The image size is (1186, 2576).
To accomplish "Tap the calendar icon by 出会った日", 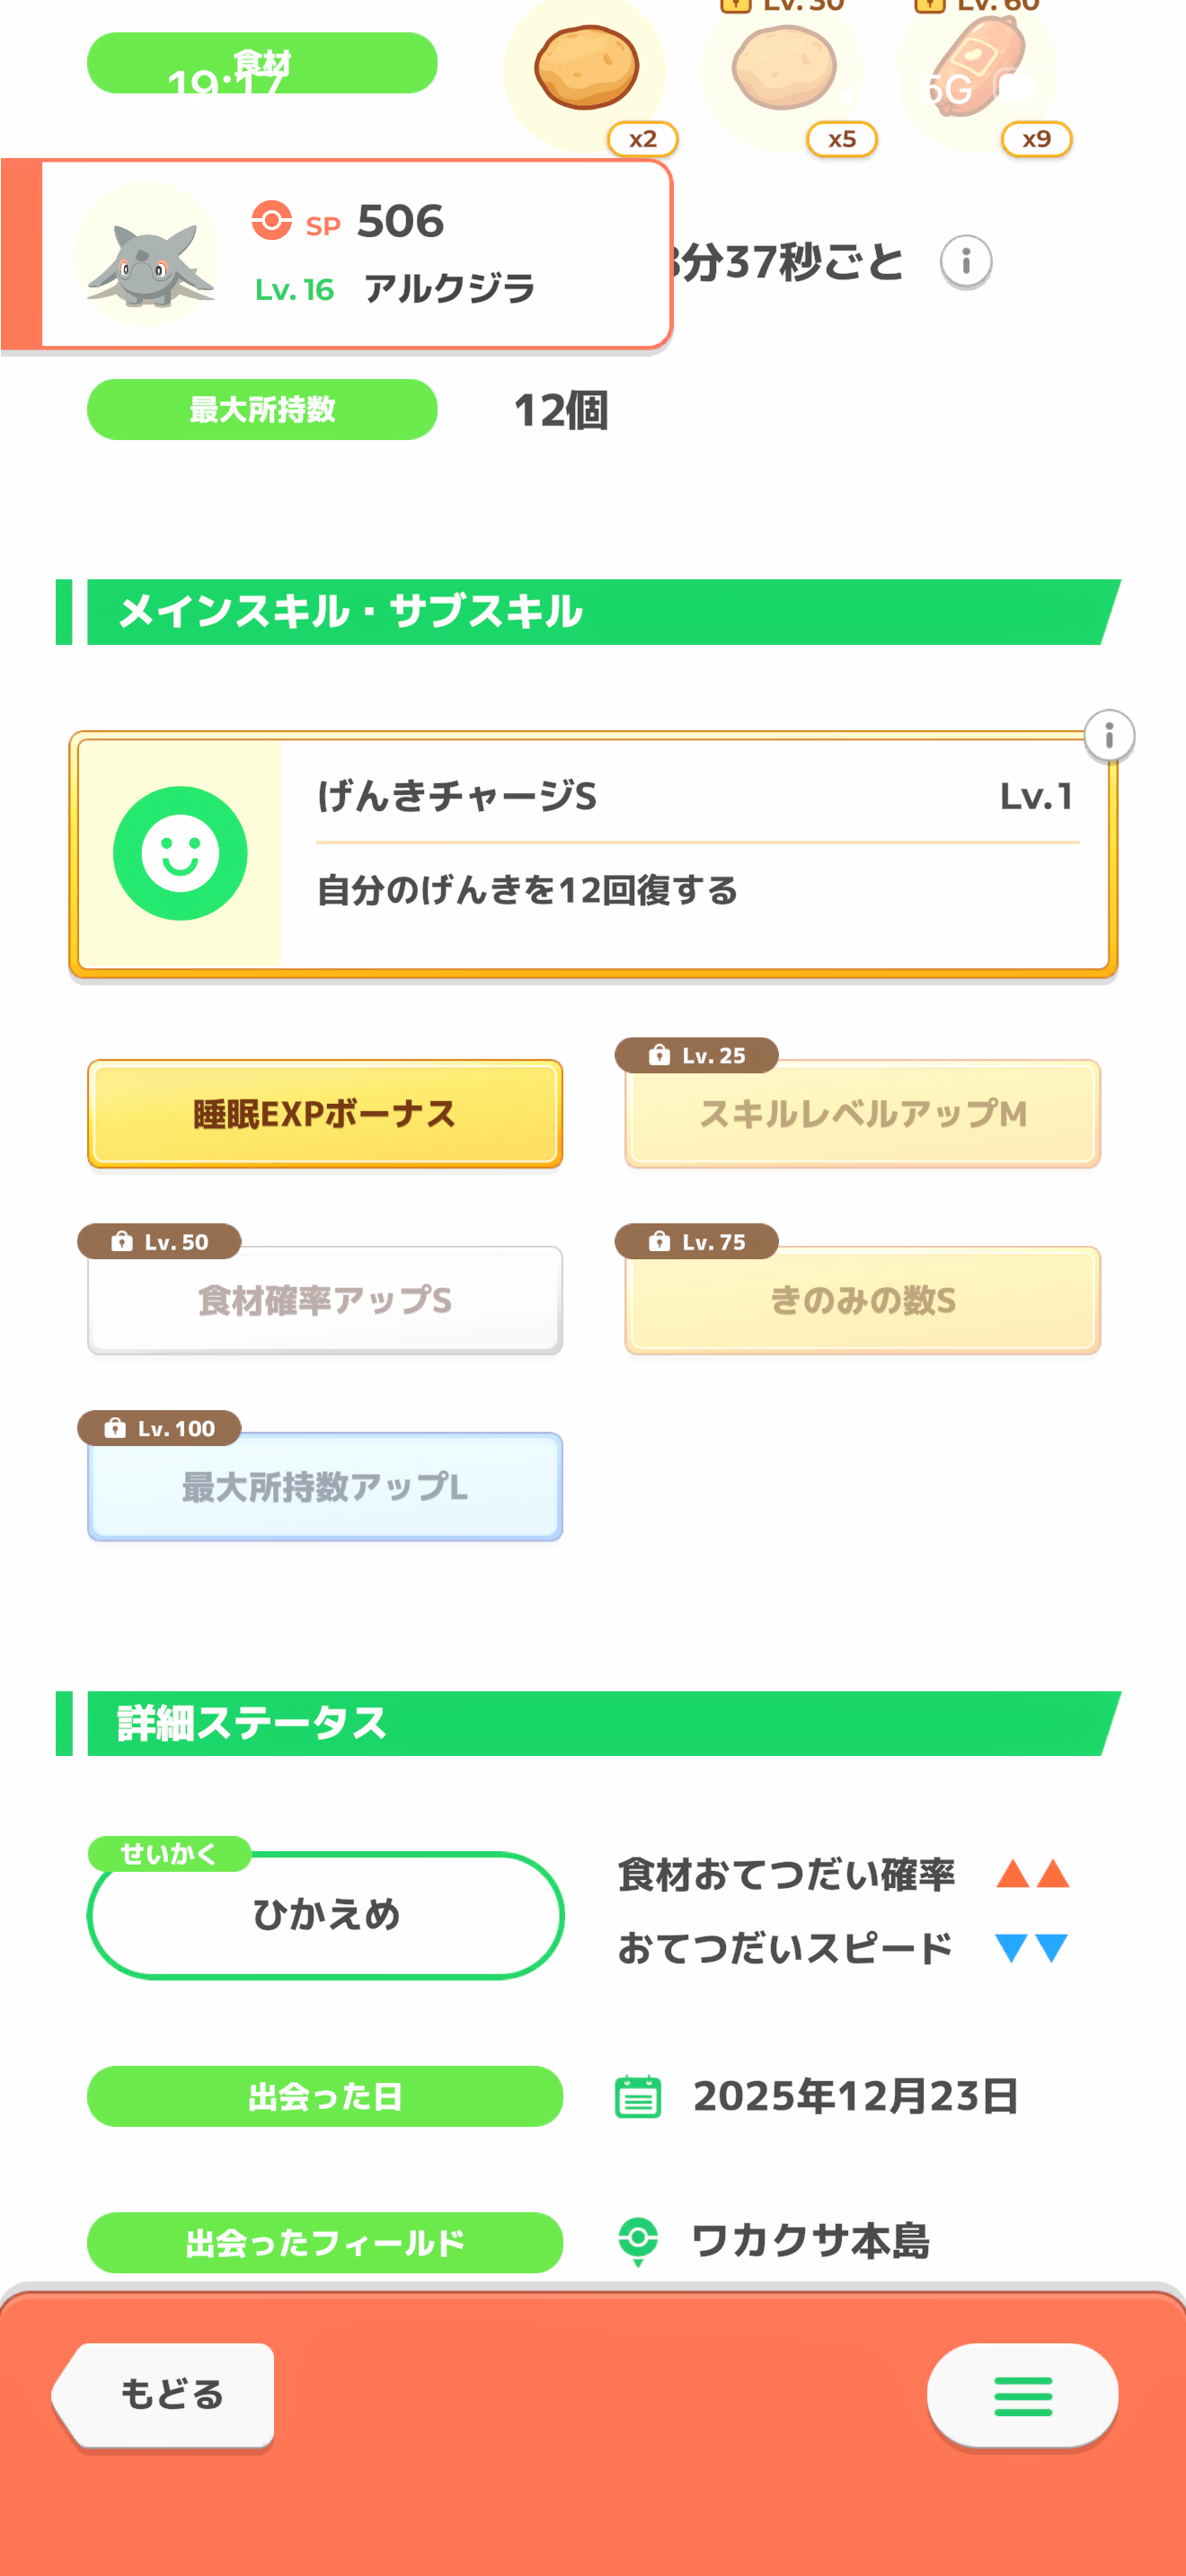I will point(638,2097).
